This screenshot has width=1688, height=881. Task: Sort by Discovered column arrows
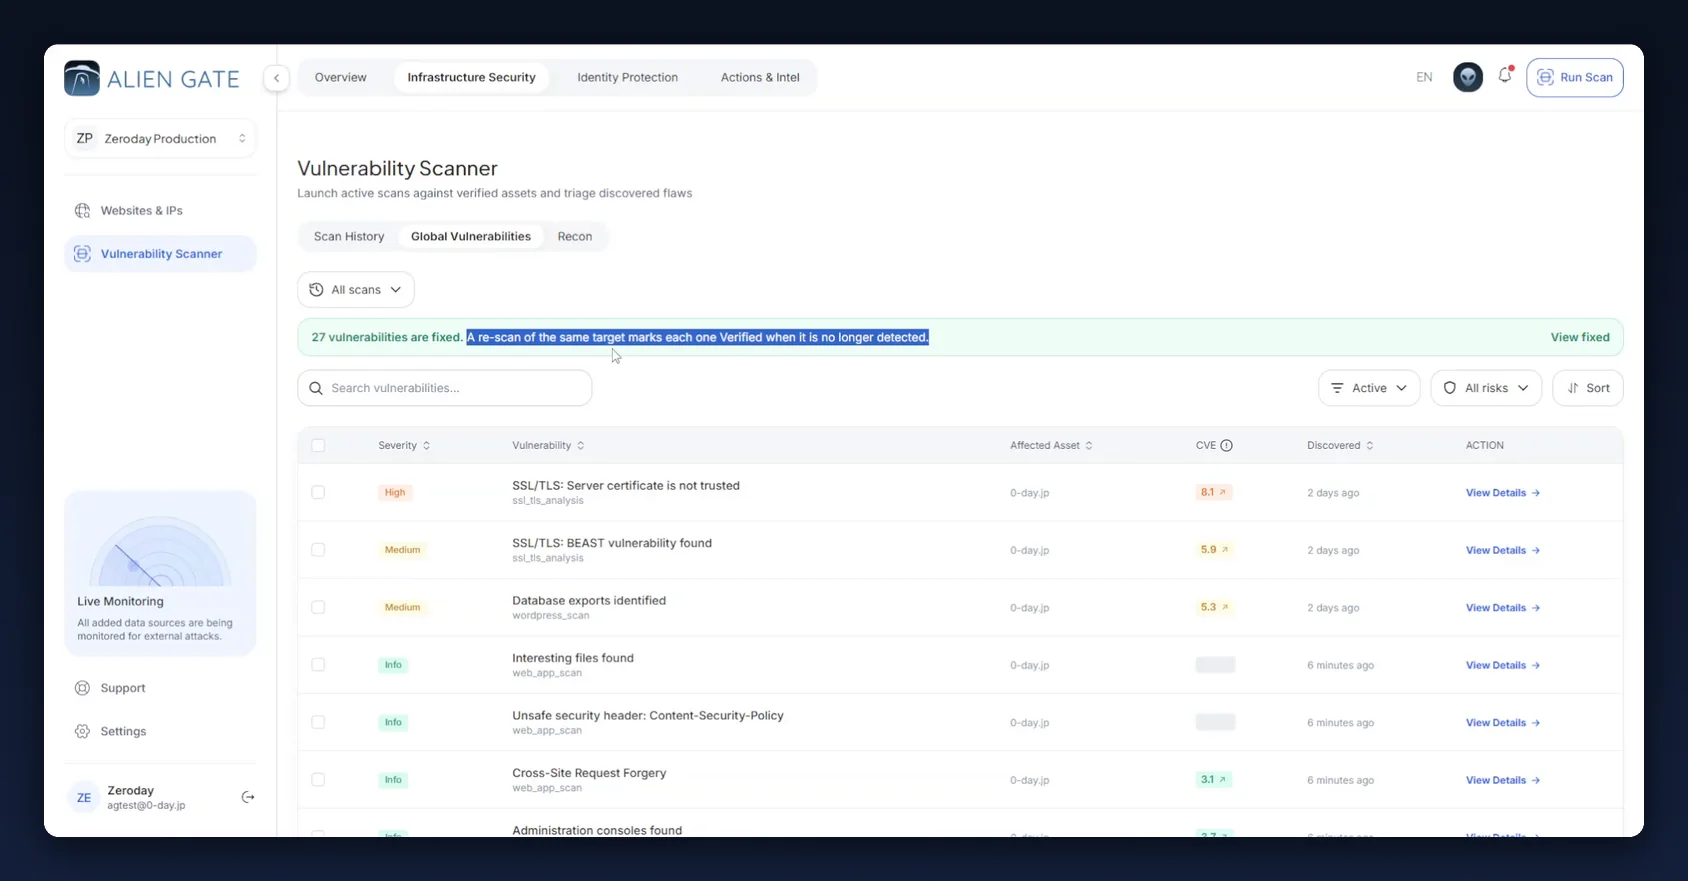[1370, 445]
